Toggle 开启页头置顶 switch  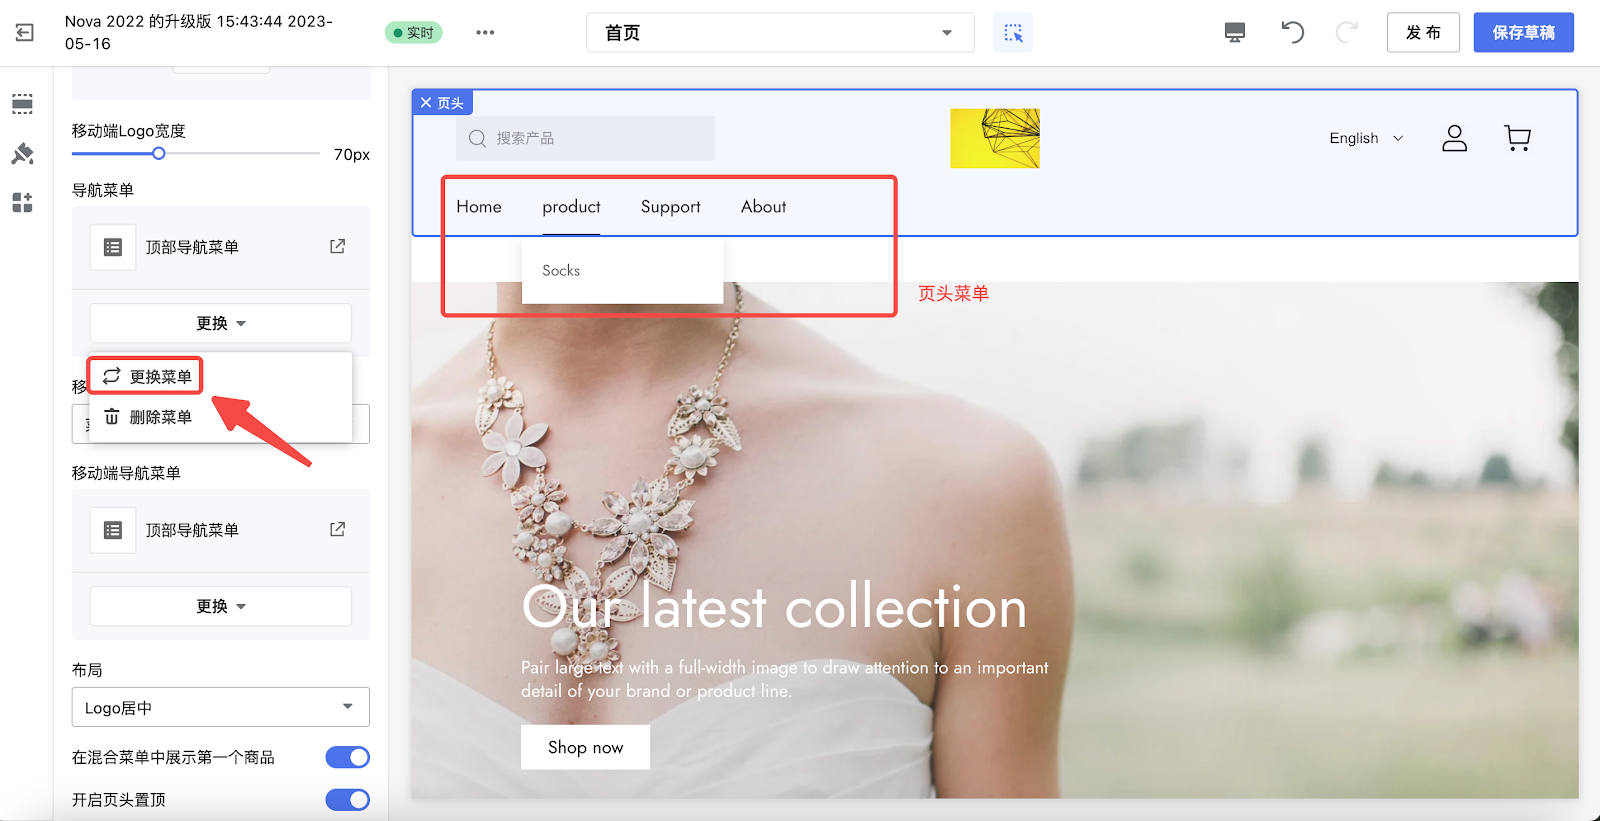(x=348, y=800)
